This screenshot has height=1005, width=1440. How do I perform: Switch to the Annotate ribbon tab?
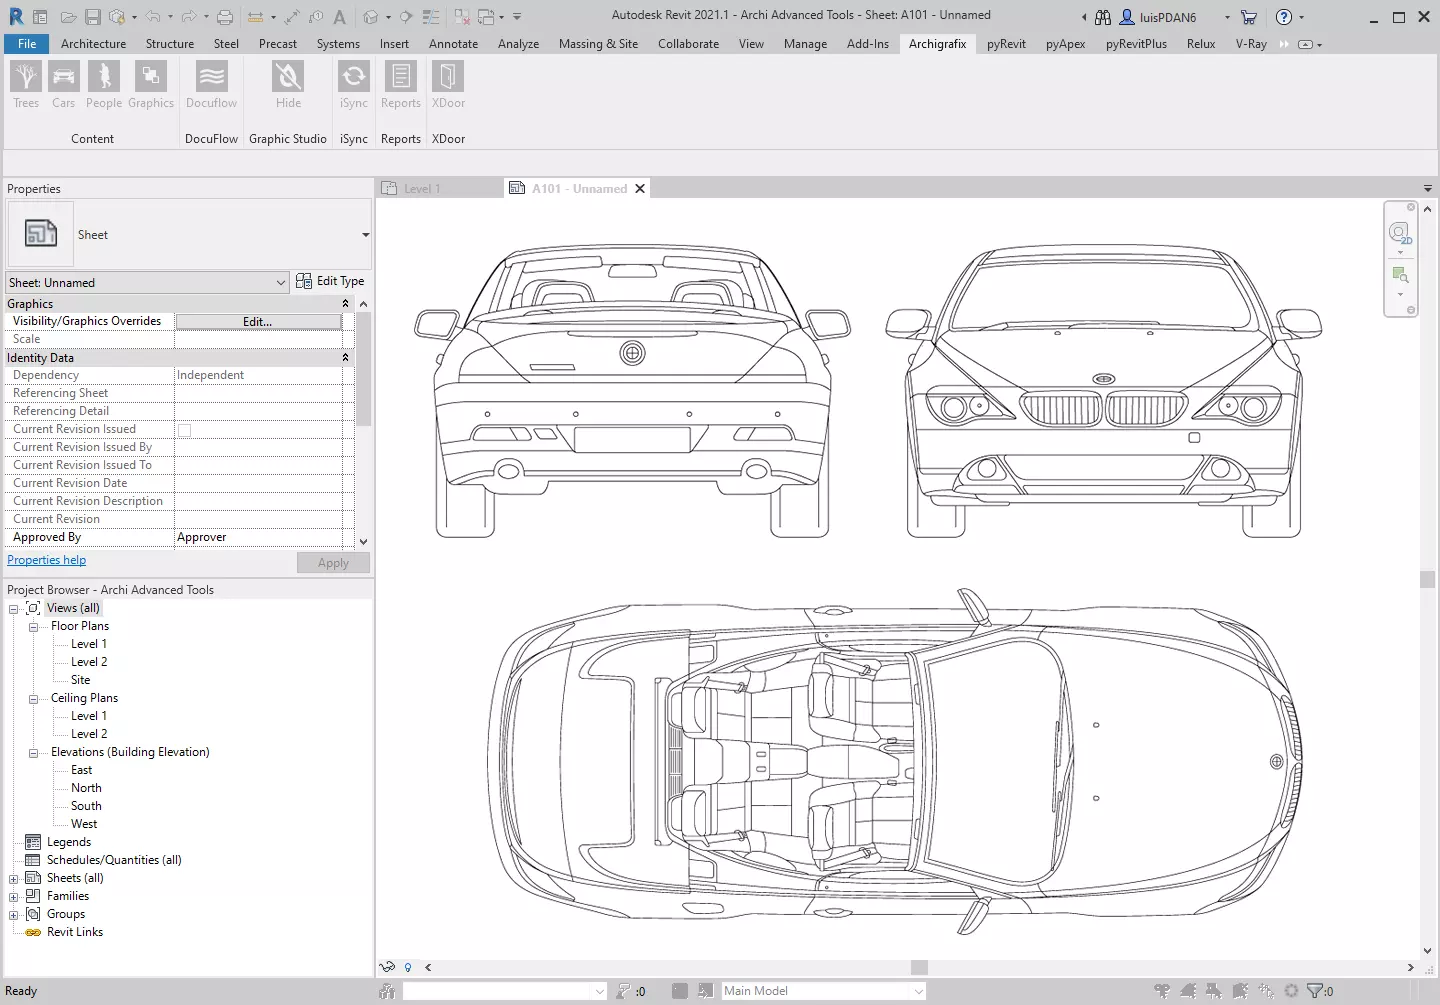453,44
